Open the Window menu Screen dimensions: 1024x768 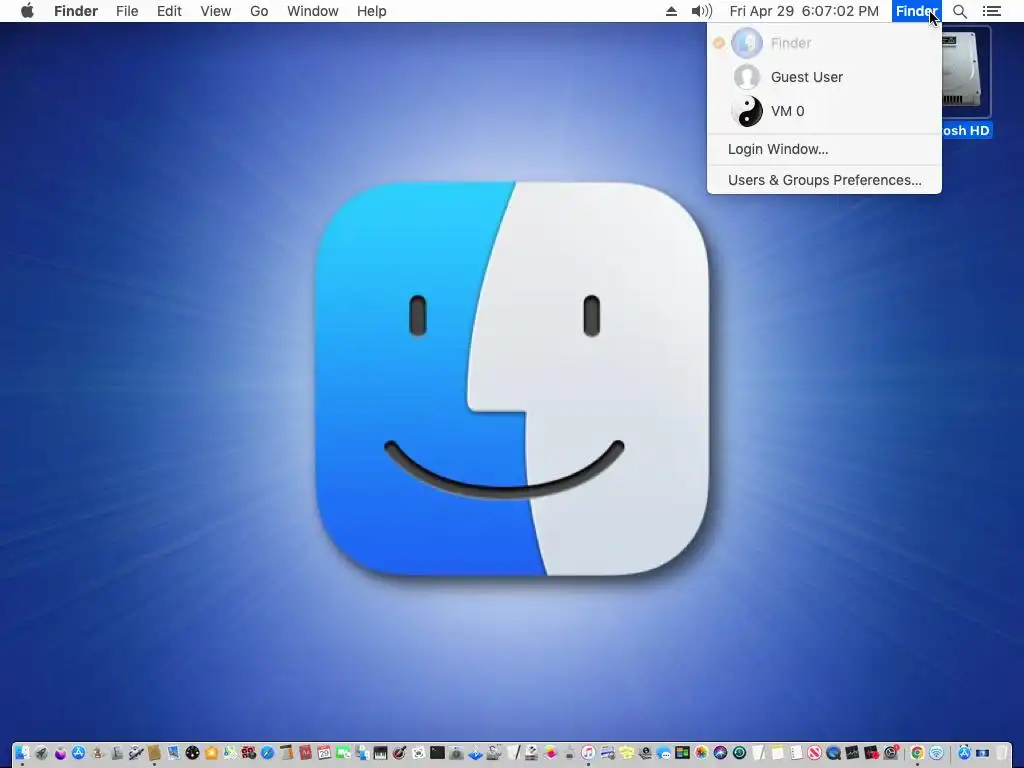click(313, 11)
